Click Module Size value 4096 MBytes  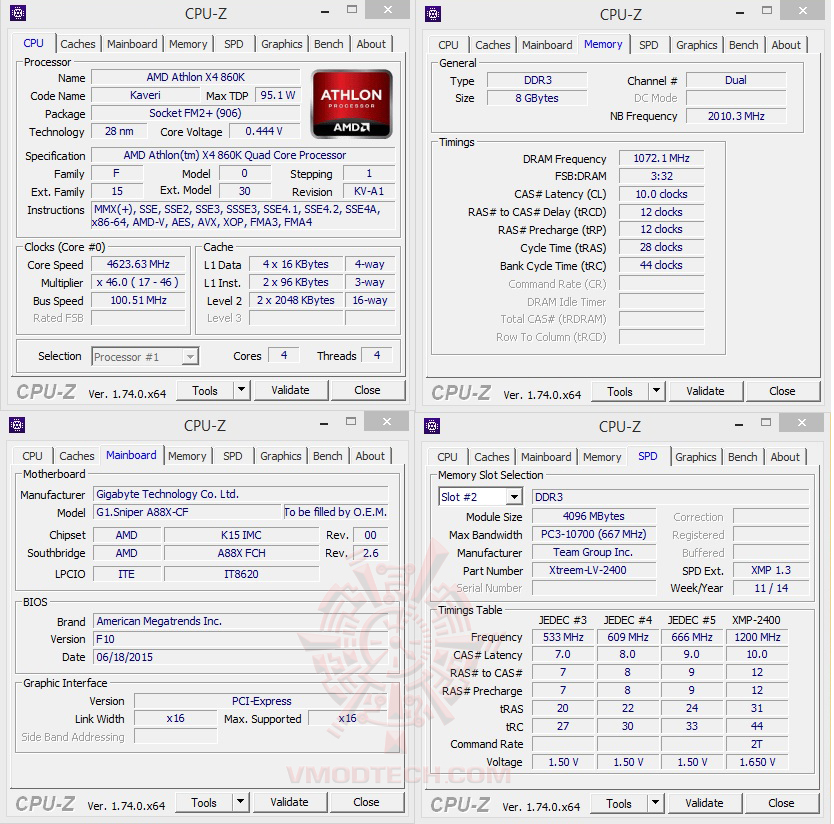tap(594, 516)
